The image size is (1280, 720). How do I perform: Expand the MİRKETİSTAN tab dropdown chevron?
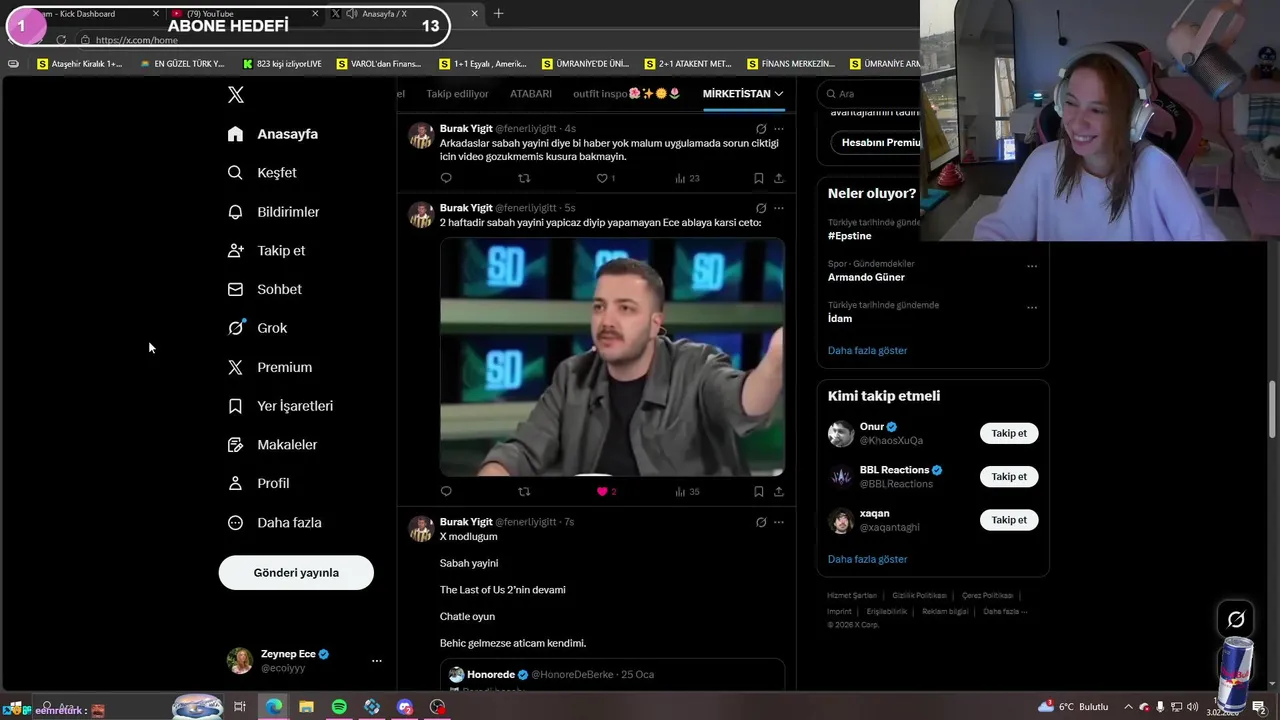779,94
